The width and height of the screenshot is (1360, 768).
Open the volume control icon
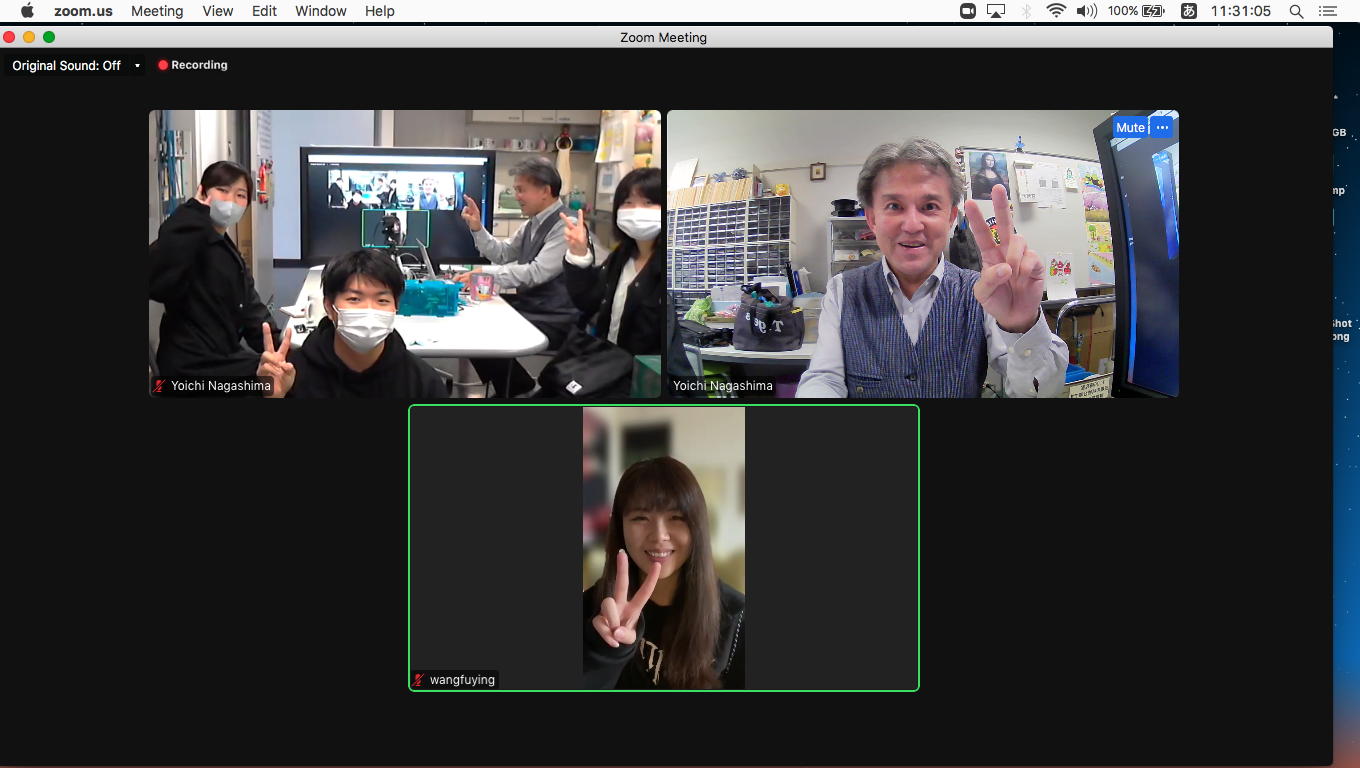(1087, 11)
